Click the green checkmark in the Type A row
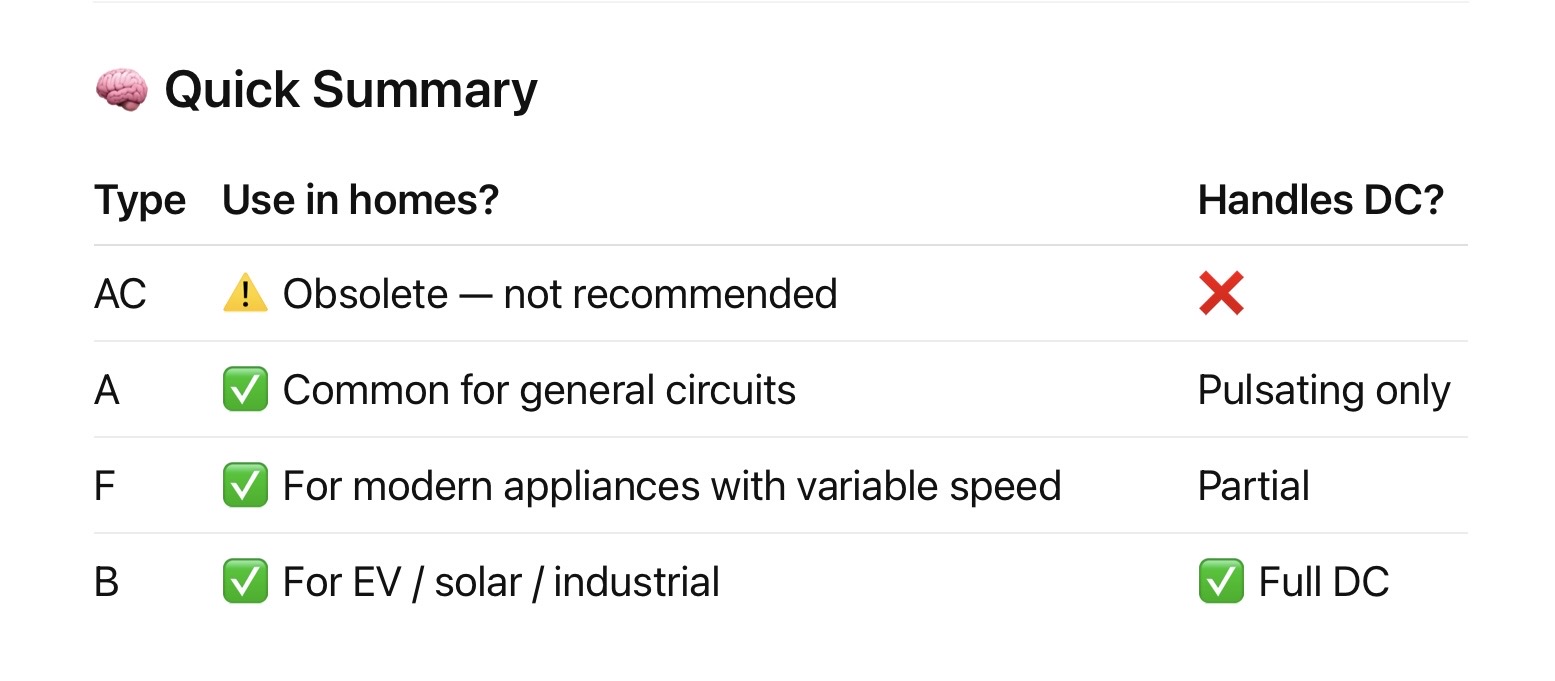This screenshot has width=1555, height=681. pyautogui.click(x=245, y=390)
